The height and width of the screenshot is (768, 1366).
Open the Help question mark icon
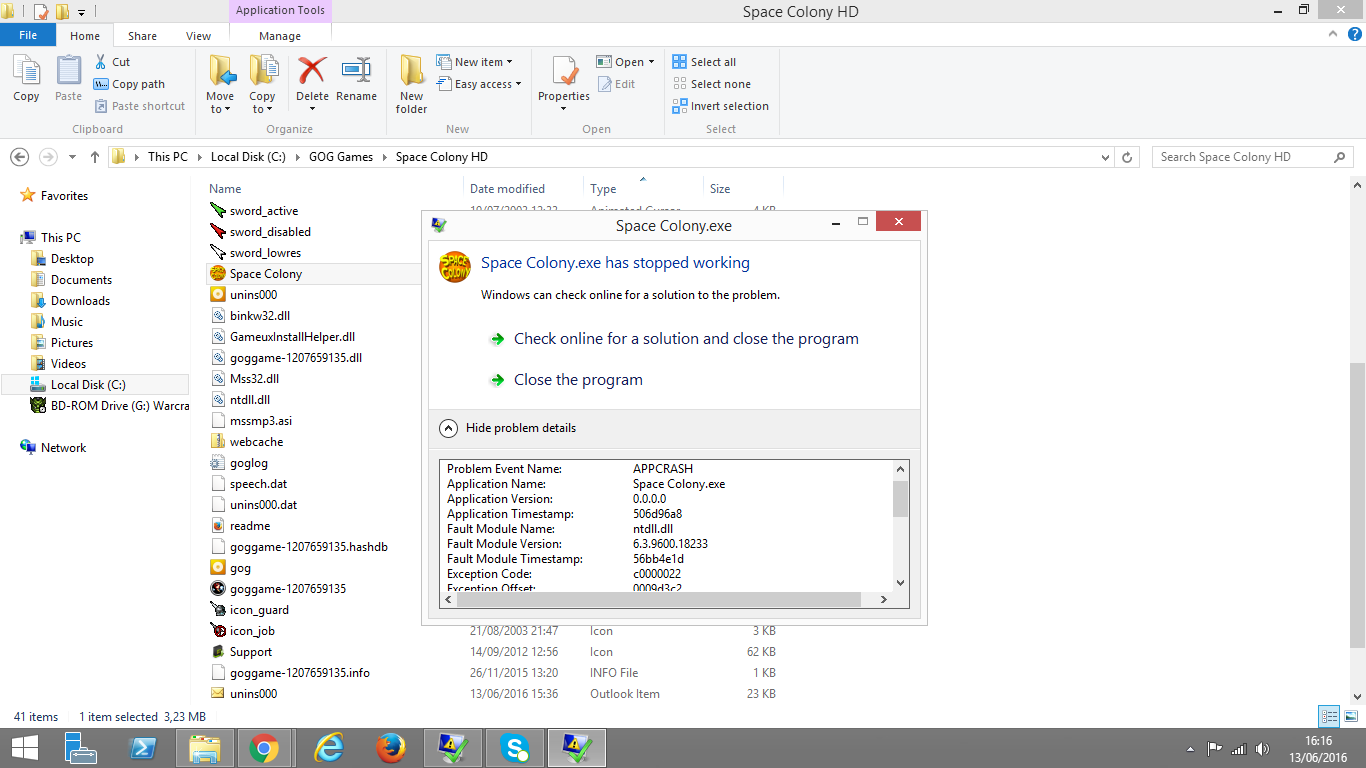click(1353, 34)
